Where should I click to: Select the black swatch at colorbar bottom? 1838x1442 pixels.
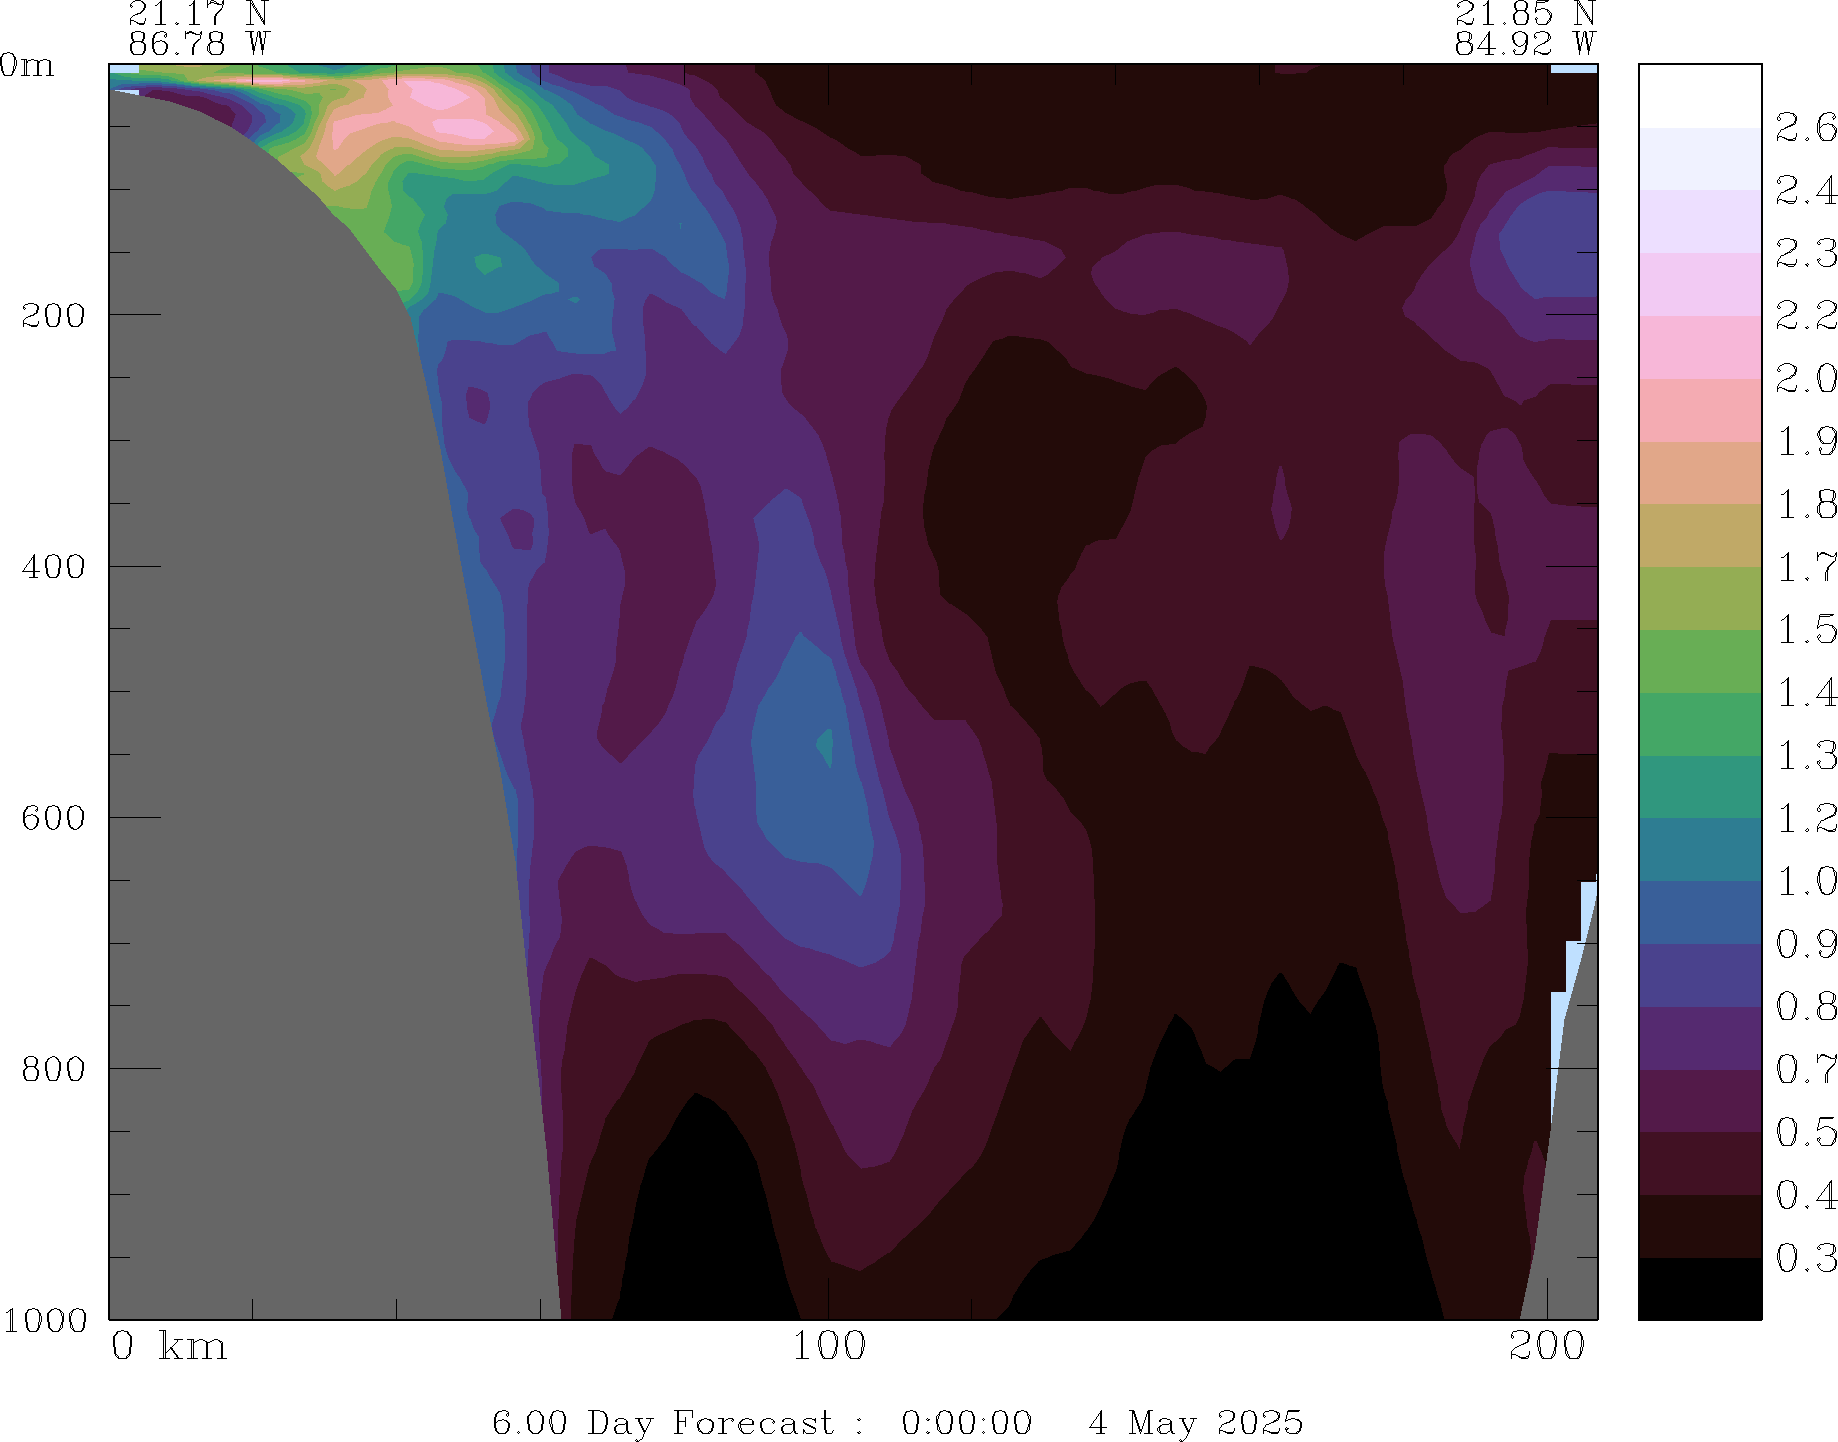click(x=1699, y=1288)
